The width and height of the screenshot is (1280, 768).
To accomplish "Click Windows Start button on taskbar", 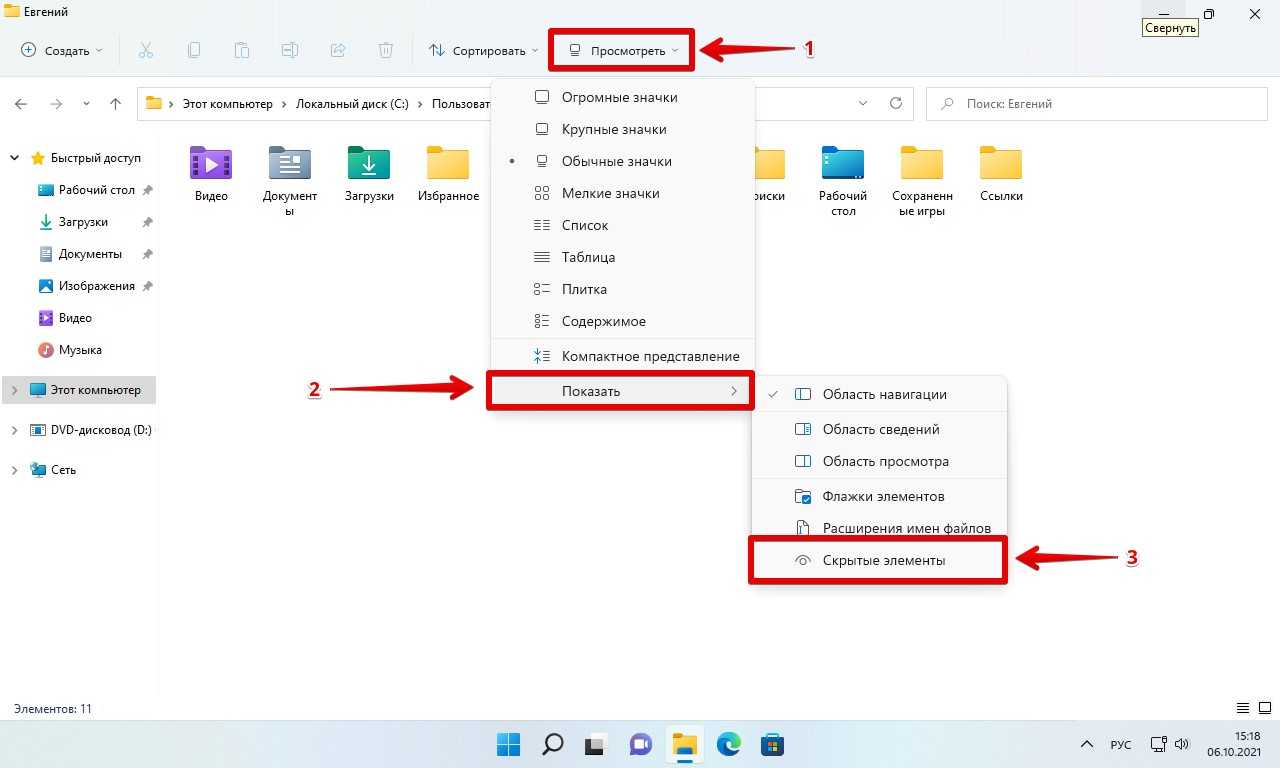I will [x=509, y=744].
